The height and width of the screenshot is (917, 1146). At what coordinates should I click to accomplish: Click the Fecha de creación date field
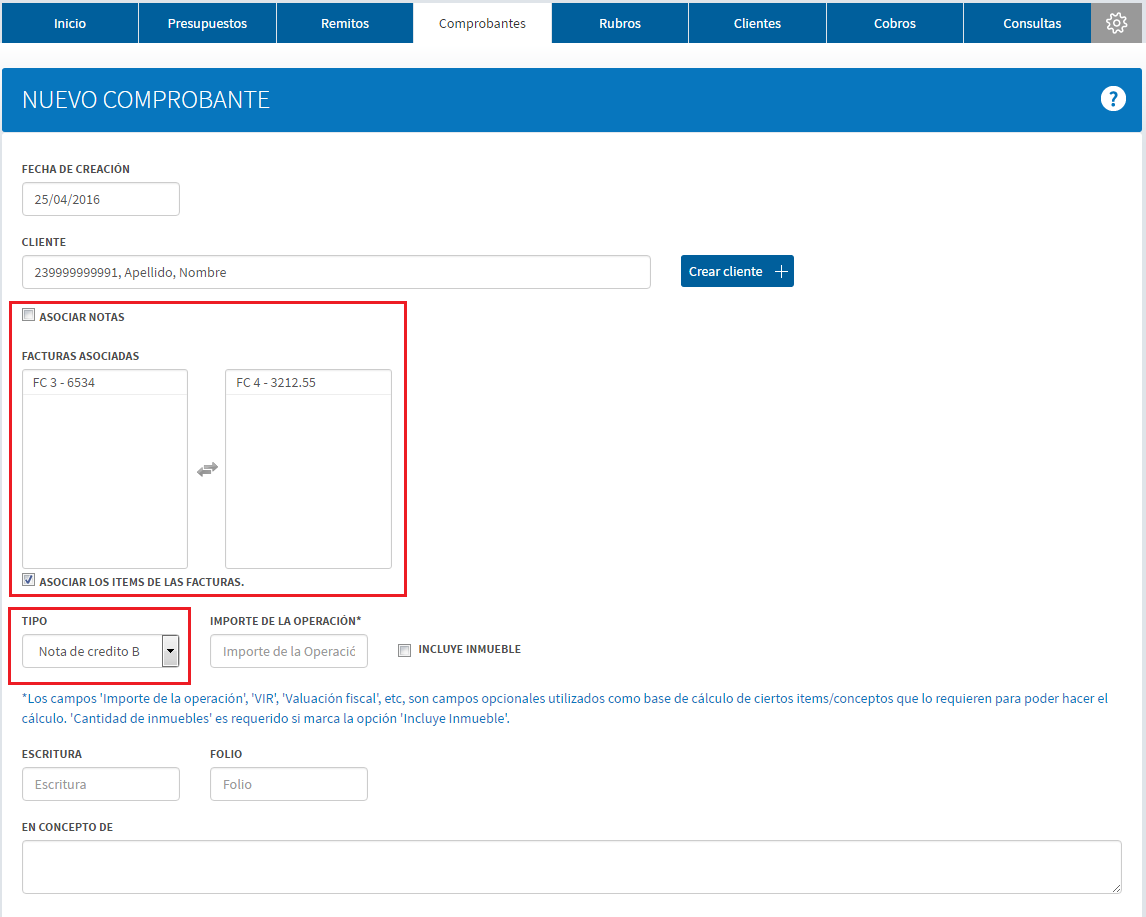click(101, 199)
